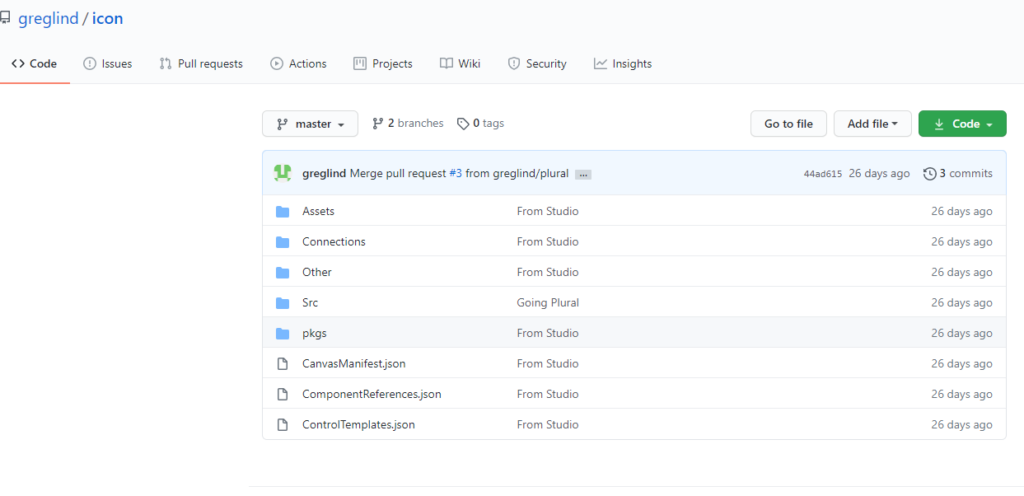Click 'From Studio' message on pkgs row

click(x=547, y=333)
